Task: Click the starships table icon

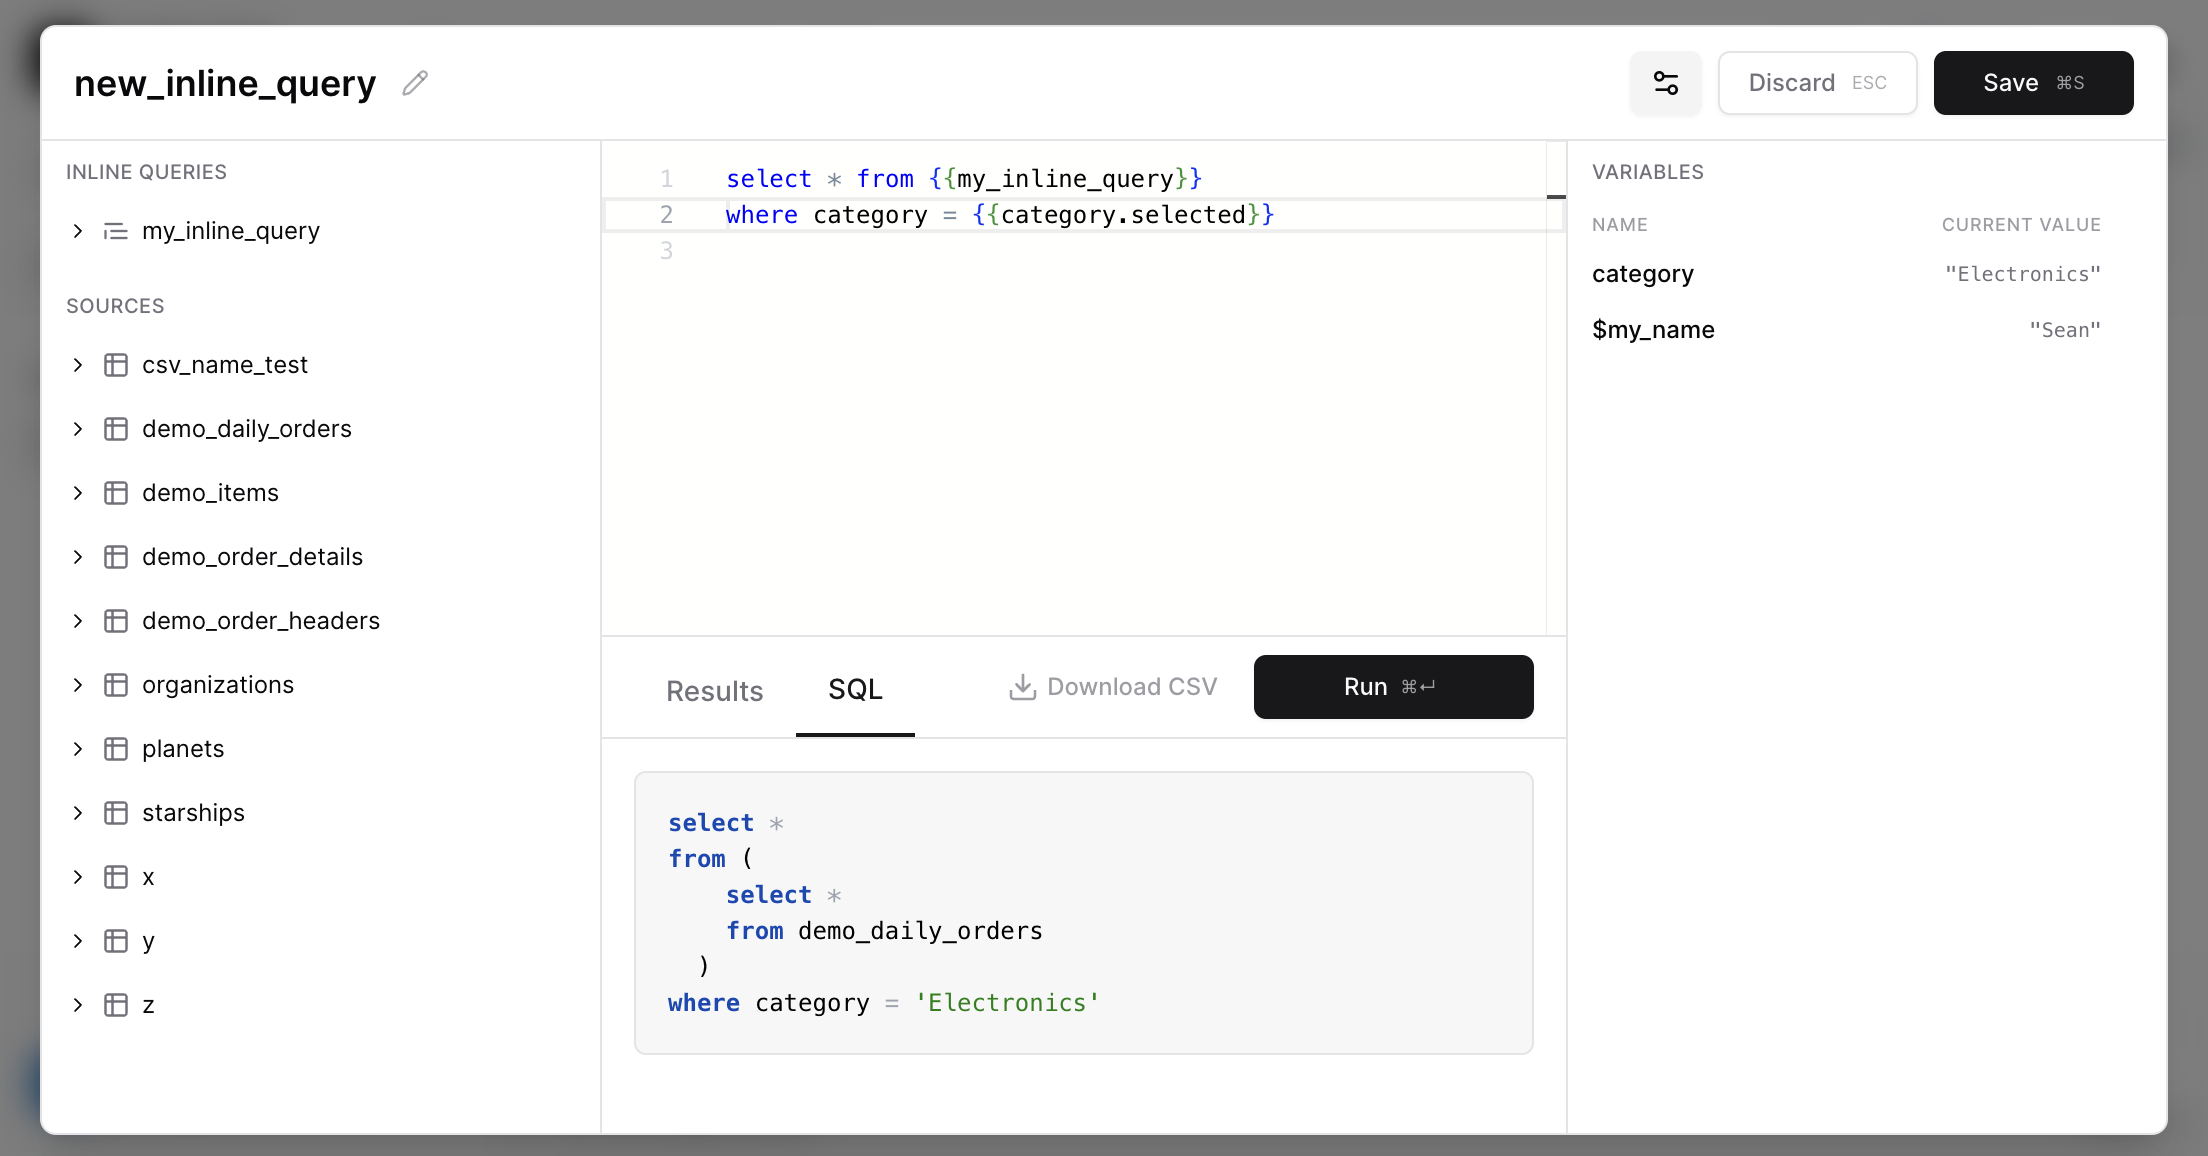Action: (x=116, y=813)
